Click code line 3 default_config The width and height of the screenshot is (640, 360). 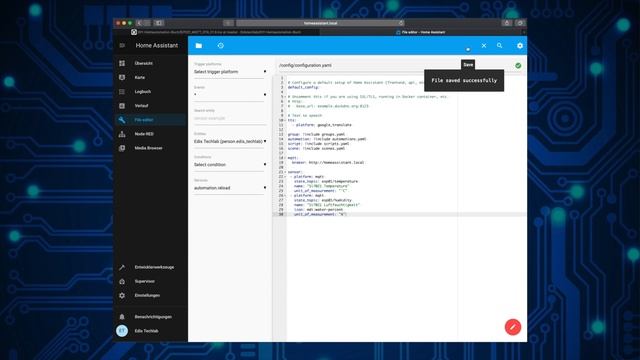(303, 87)
